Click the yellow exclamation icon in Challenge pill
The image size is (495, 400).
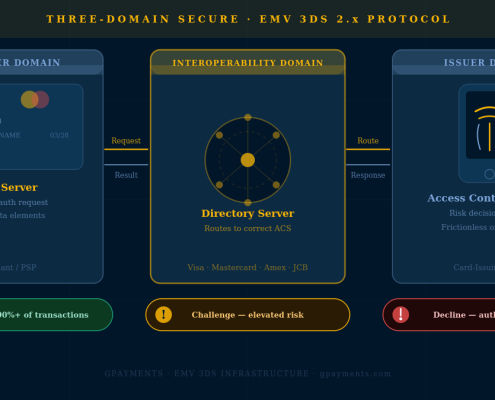164,314
